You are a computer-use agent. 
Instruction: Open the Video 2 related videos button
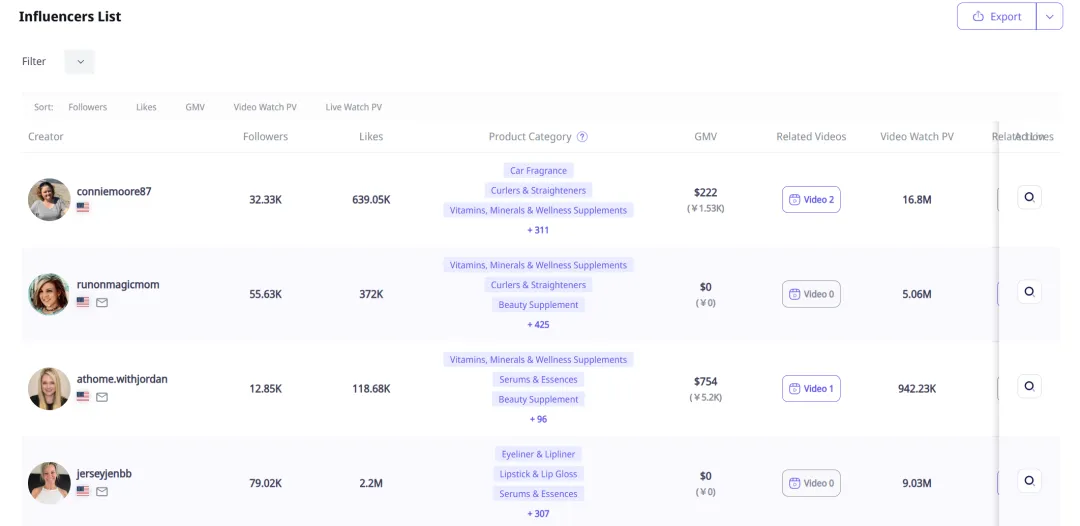(x=811, y=200)
